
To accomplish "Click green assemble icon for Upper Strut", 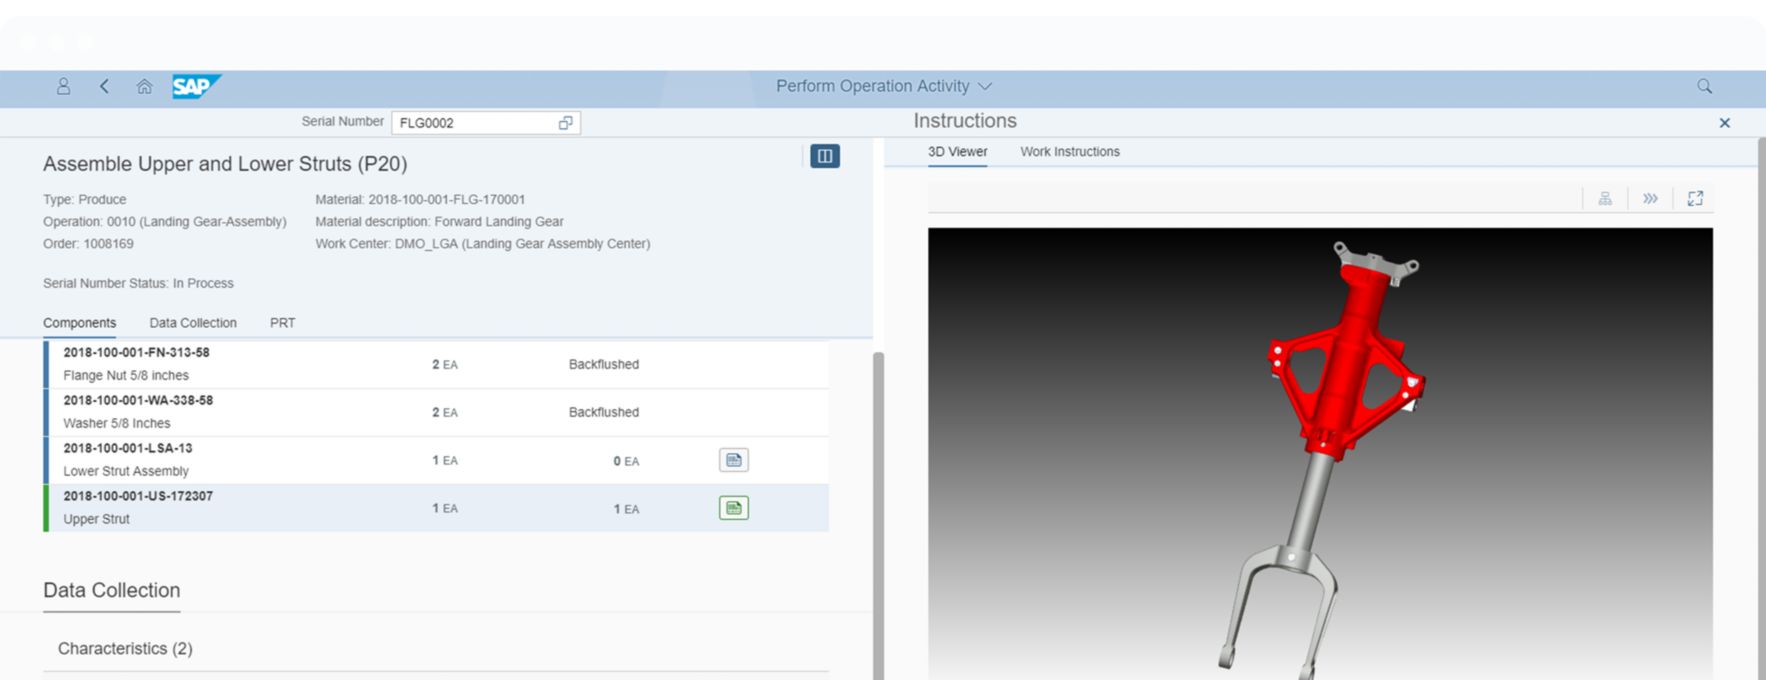I will point(733,508).
